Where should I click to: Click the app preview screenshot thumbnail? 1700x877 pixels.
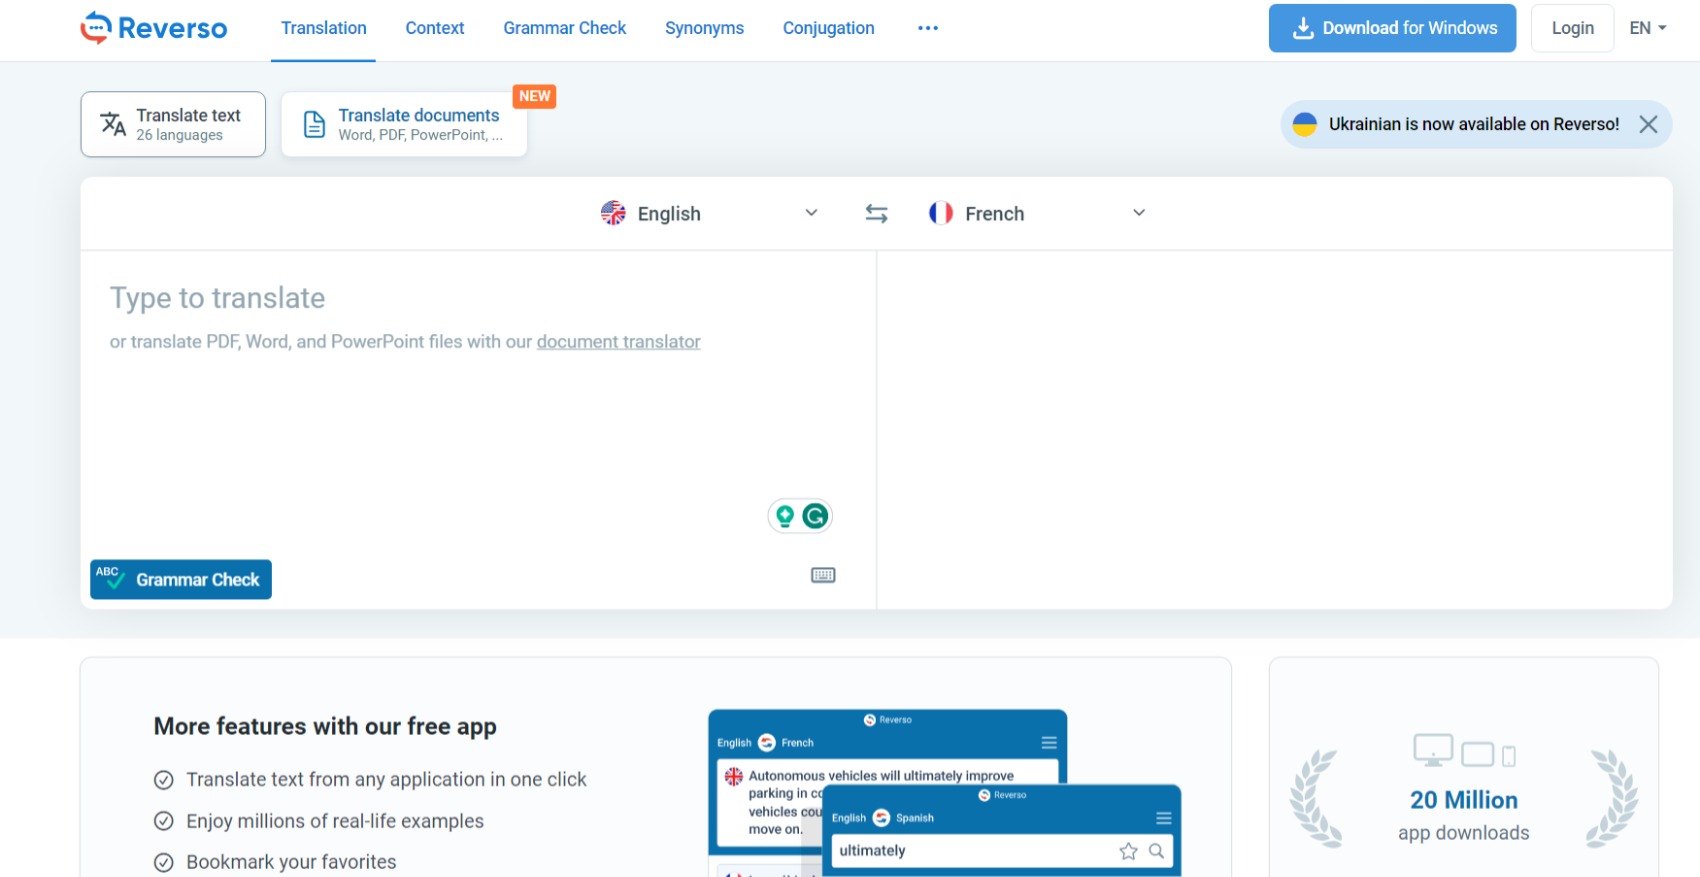pos(945,793)
